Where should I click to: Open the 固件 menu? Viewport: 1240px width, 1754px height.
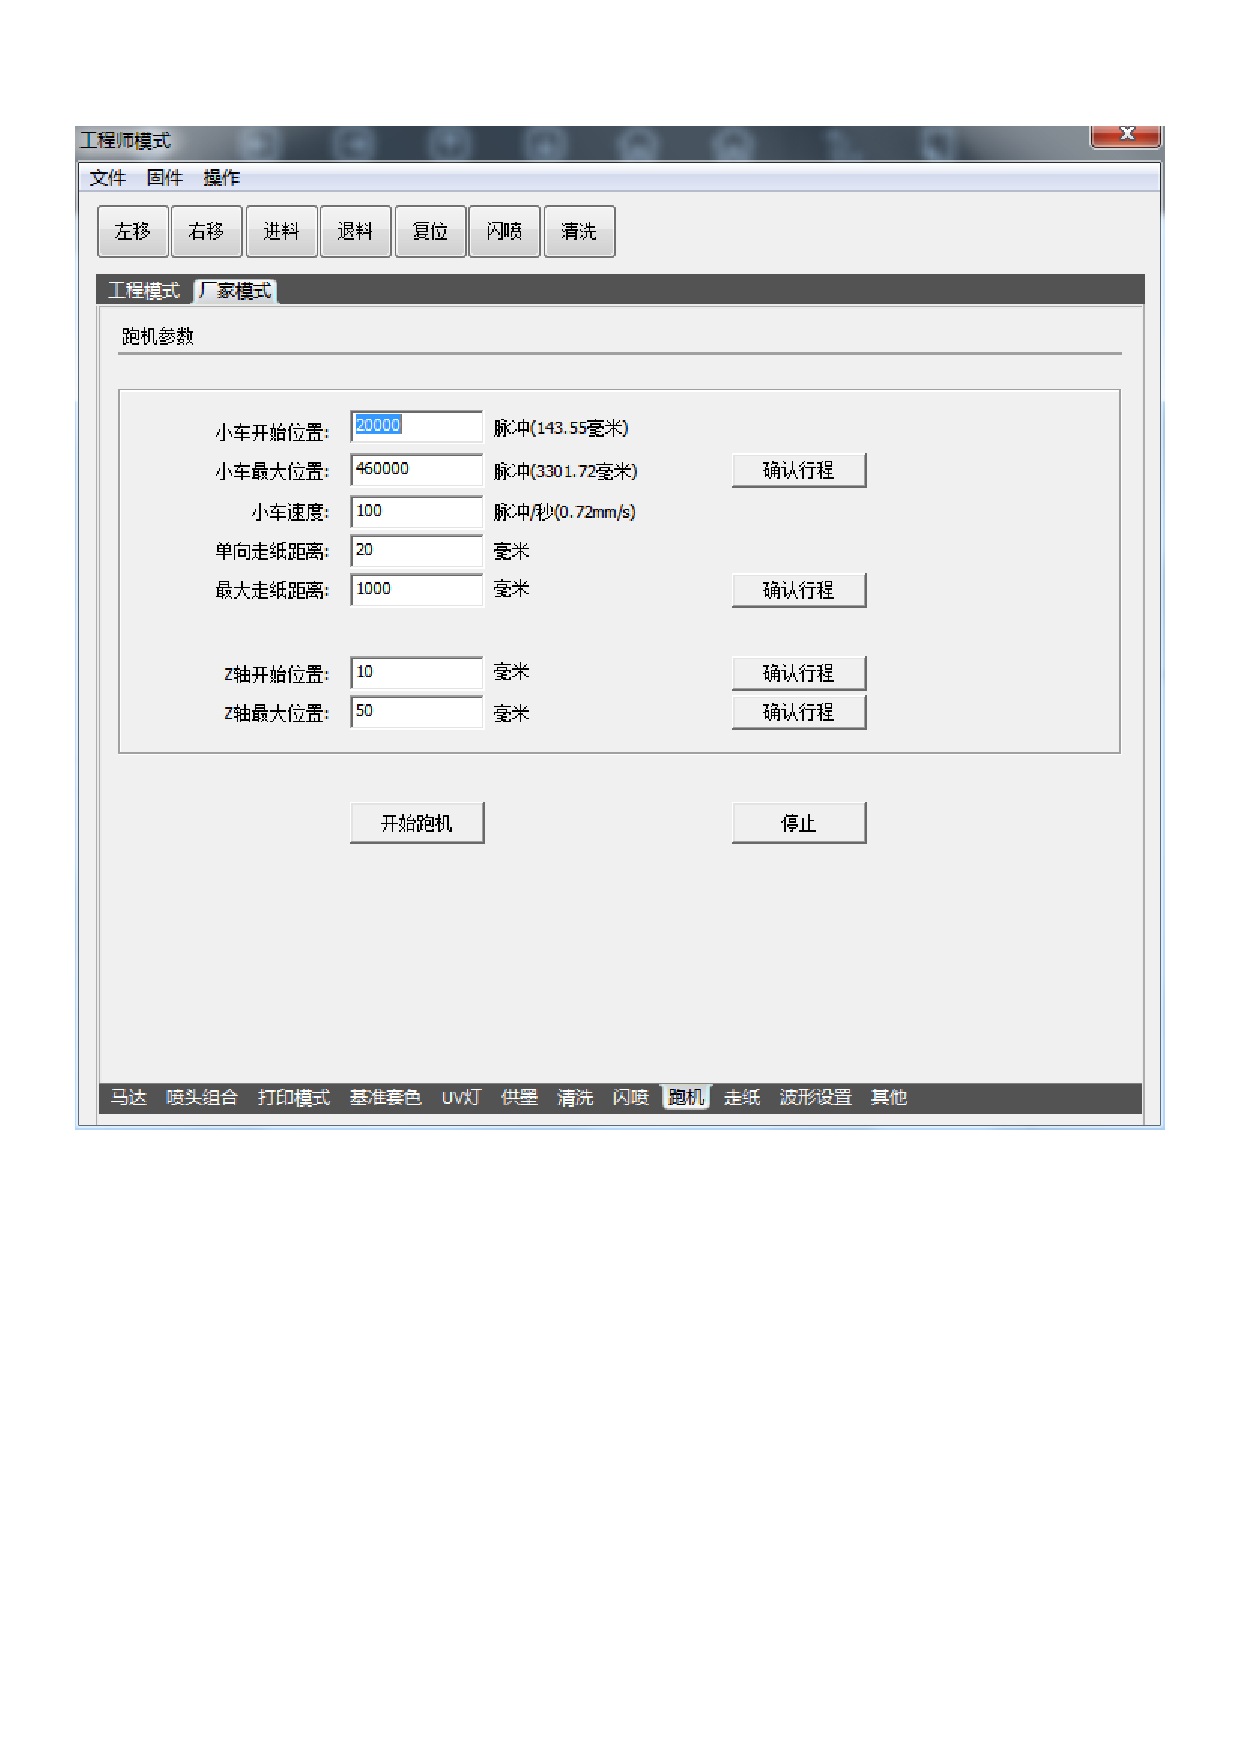pos(164,178)
